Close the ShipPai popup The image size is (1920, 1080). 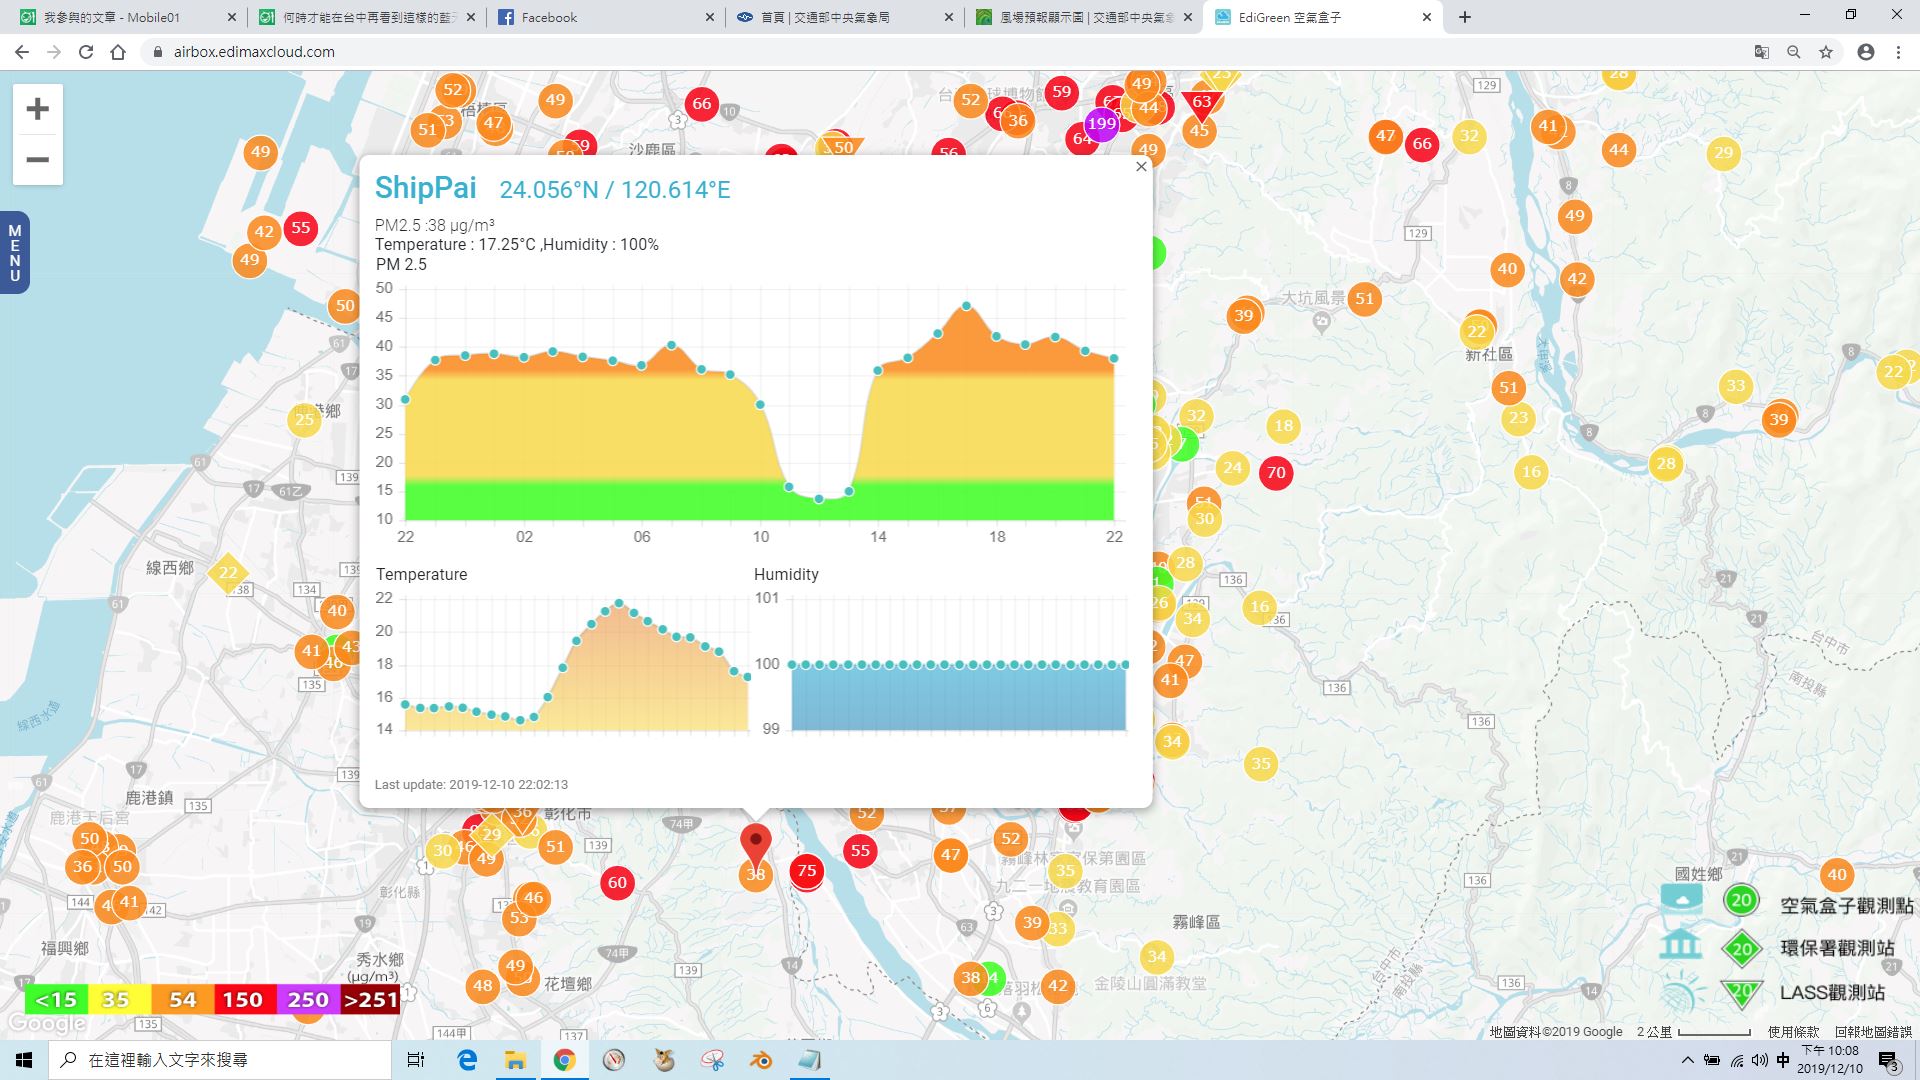tap(1141, 167)
